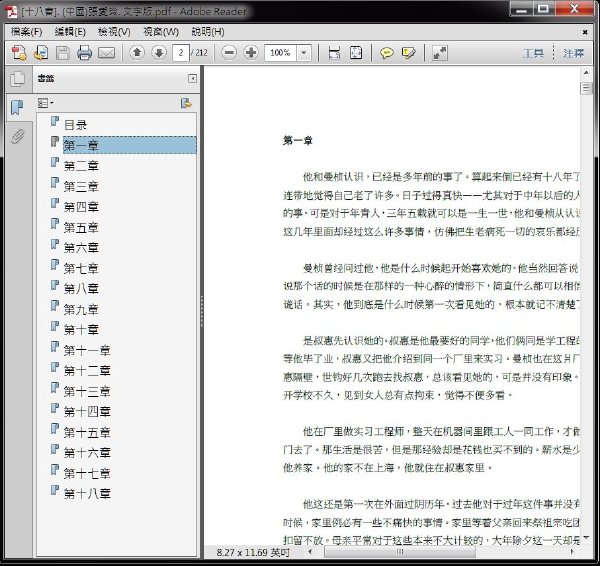Screen dimensions: 600x566
Task: Click the 8.27 x 11.69 英吋 page size
Action: (253, 552)
